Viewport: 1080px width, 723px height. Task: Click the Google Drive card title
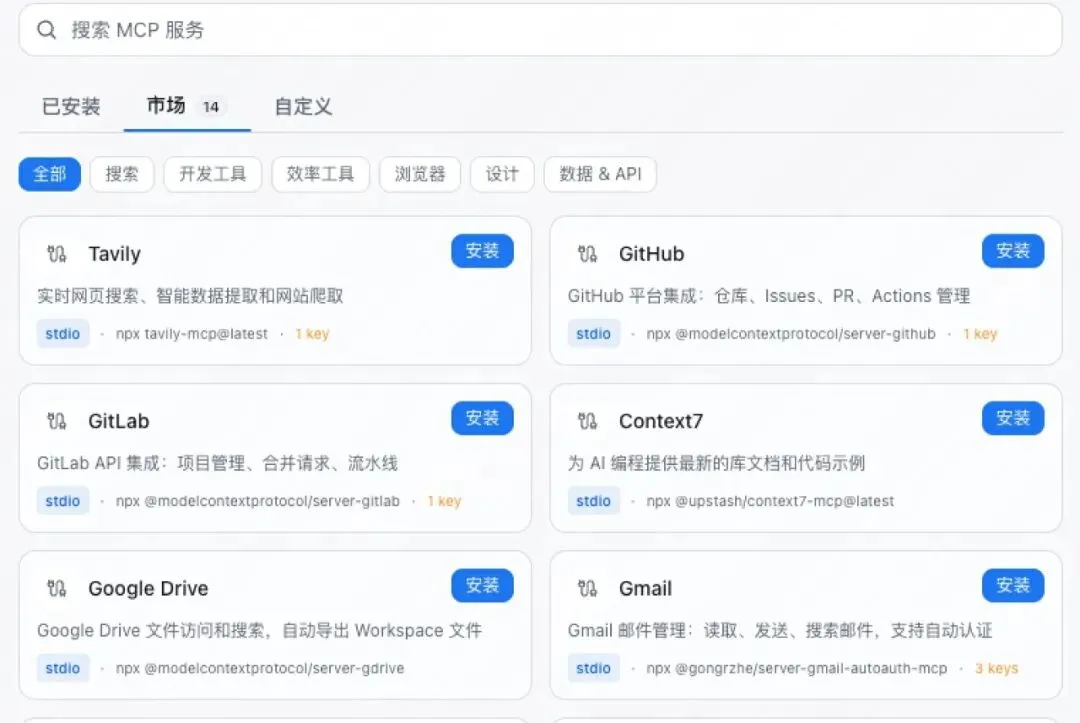(x=148, y=588)
